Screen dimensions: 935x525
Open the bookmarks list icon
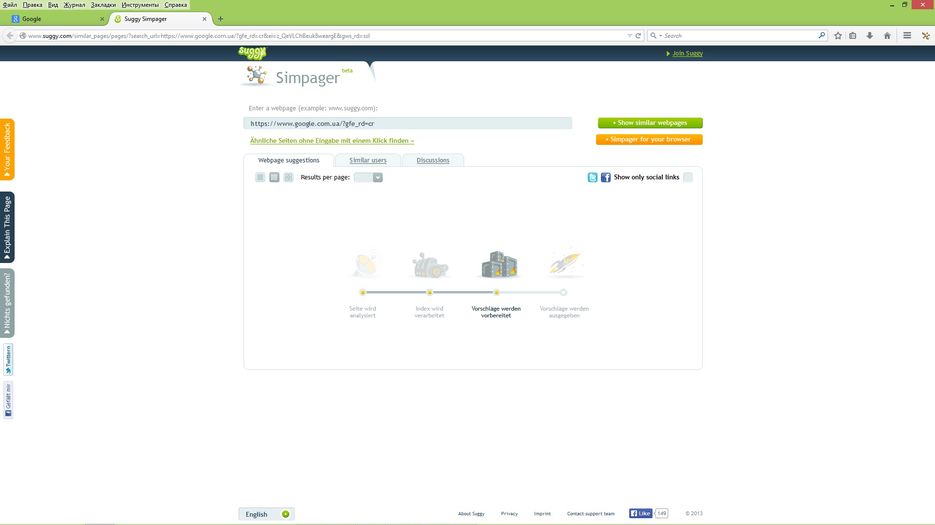pyautogui.click(x=853, y=36)
